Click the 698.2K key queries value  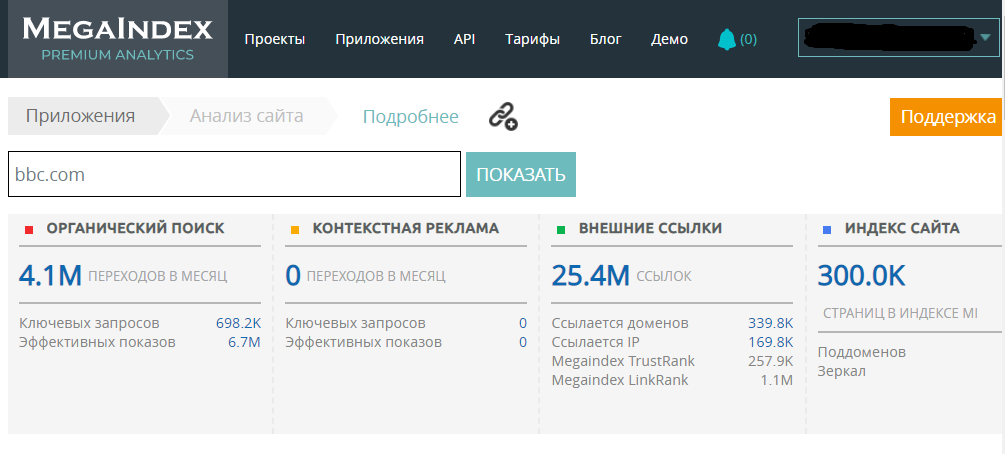(x=238, y=323)
